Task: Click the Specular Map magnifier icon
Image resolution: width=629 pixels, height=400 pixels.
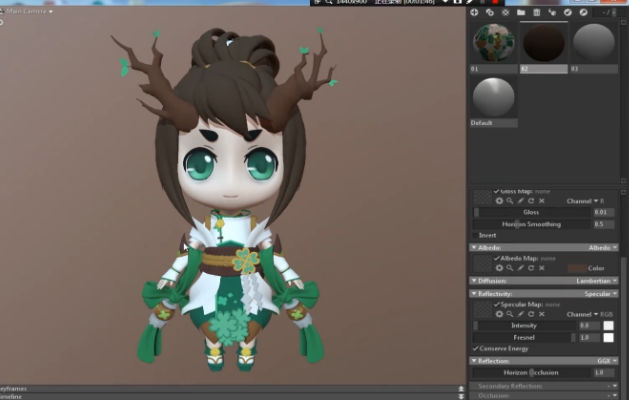Action: (x=509, y=314)
